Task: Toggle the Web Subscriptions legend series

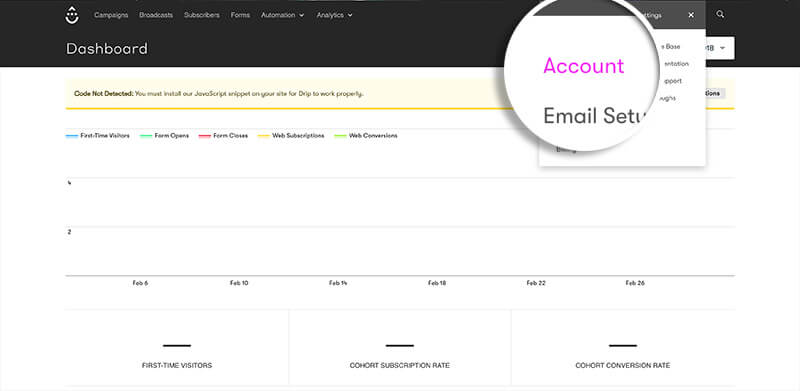Action: (291, 136)
